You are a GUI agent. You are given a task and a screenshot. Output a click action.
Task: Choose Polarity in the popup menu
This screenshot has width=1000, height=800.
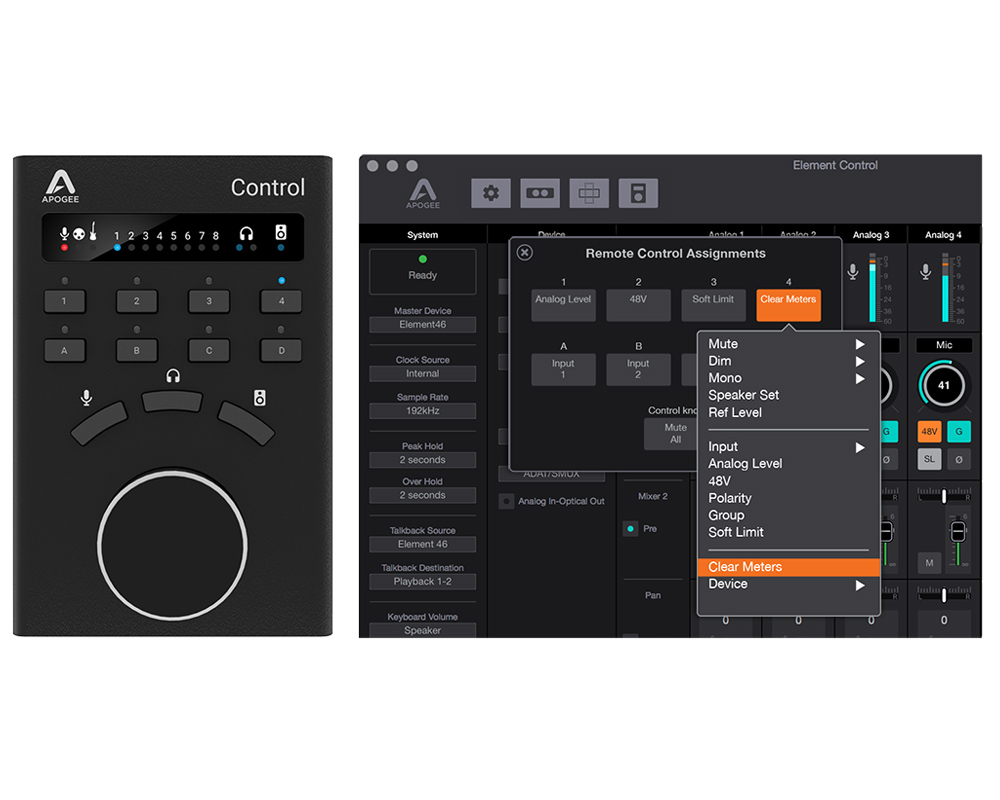pos(788,498)
